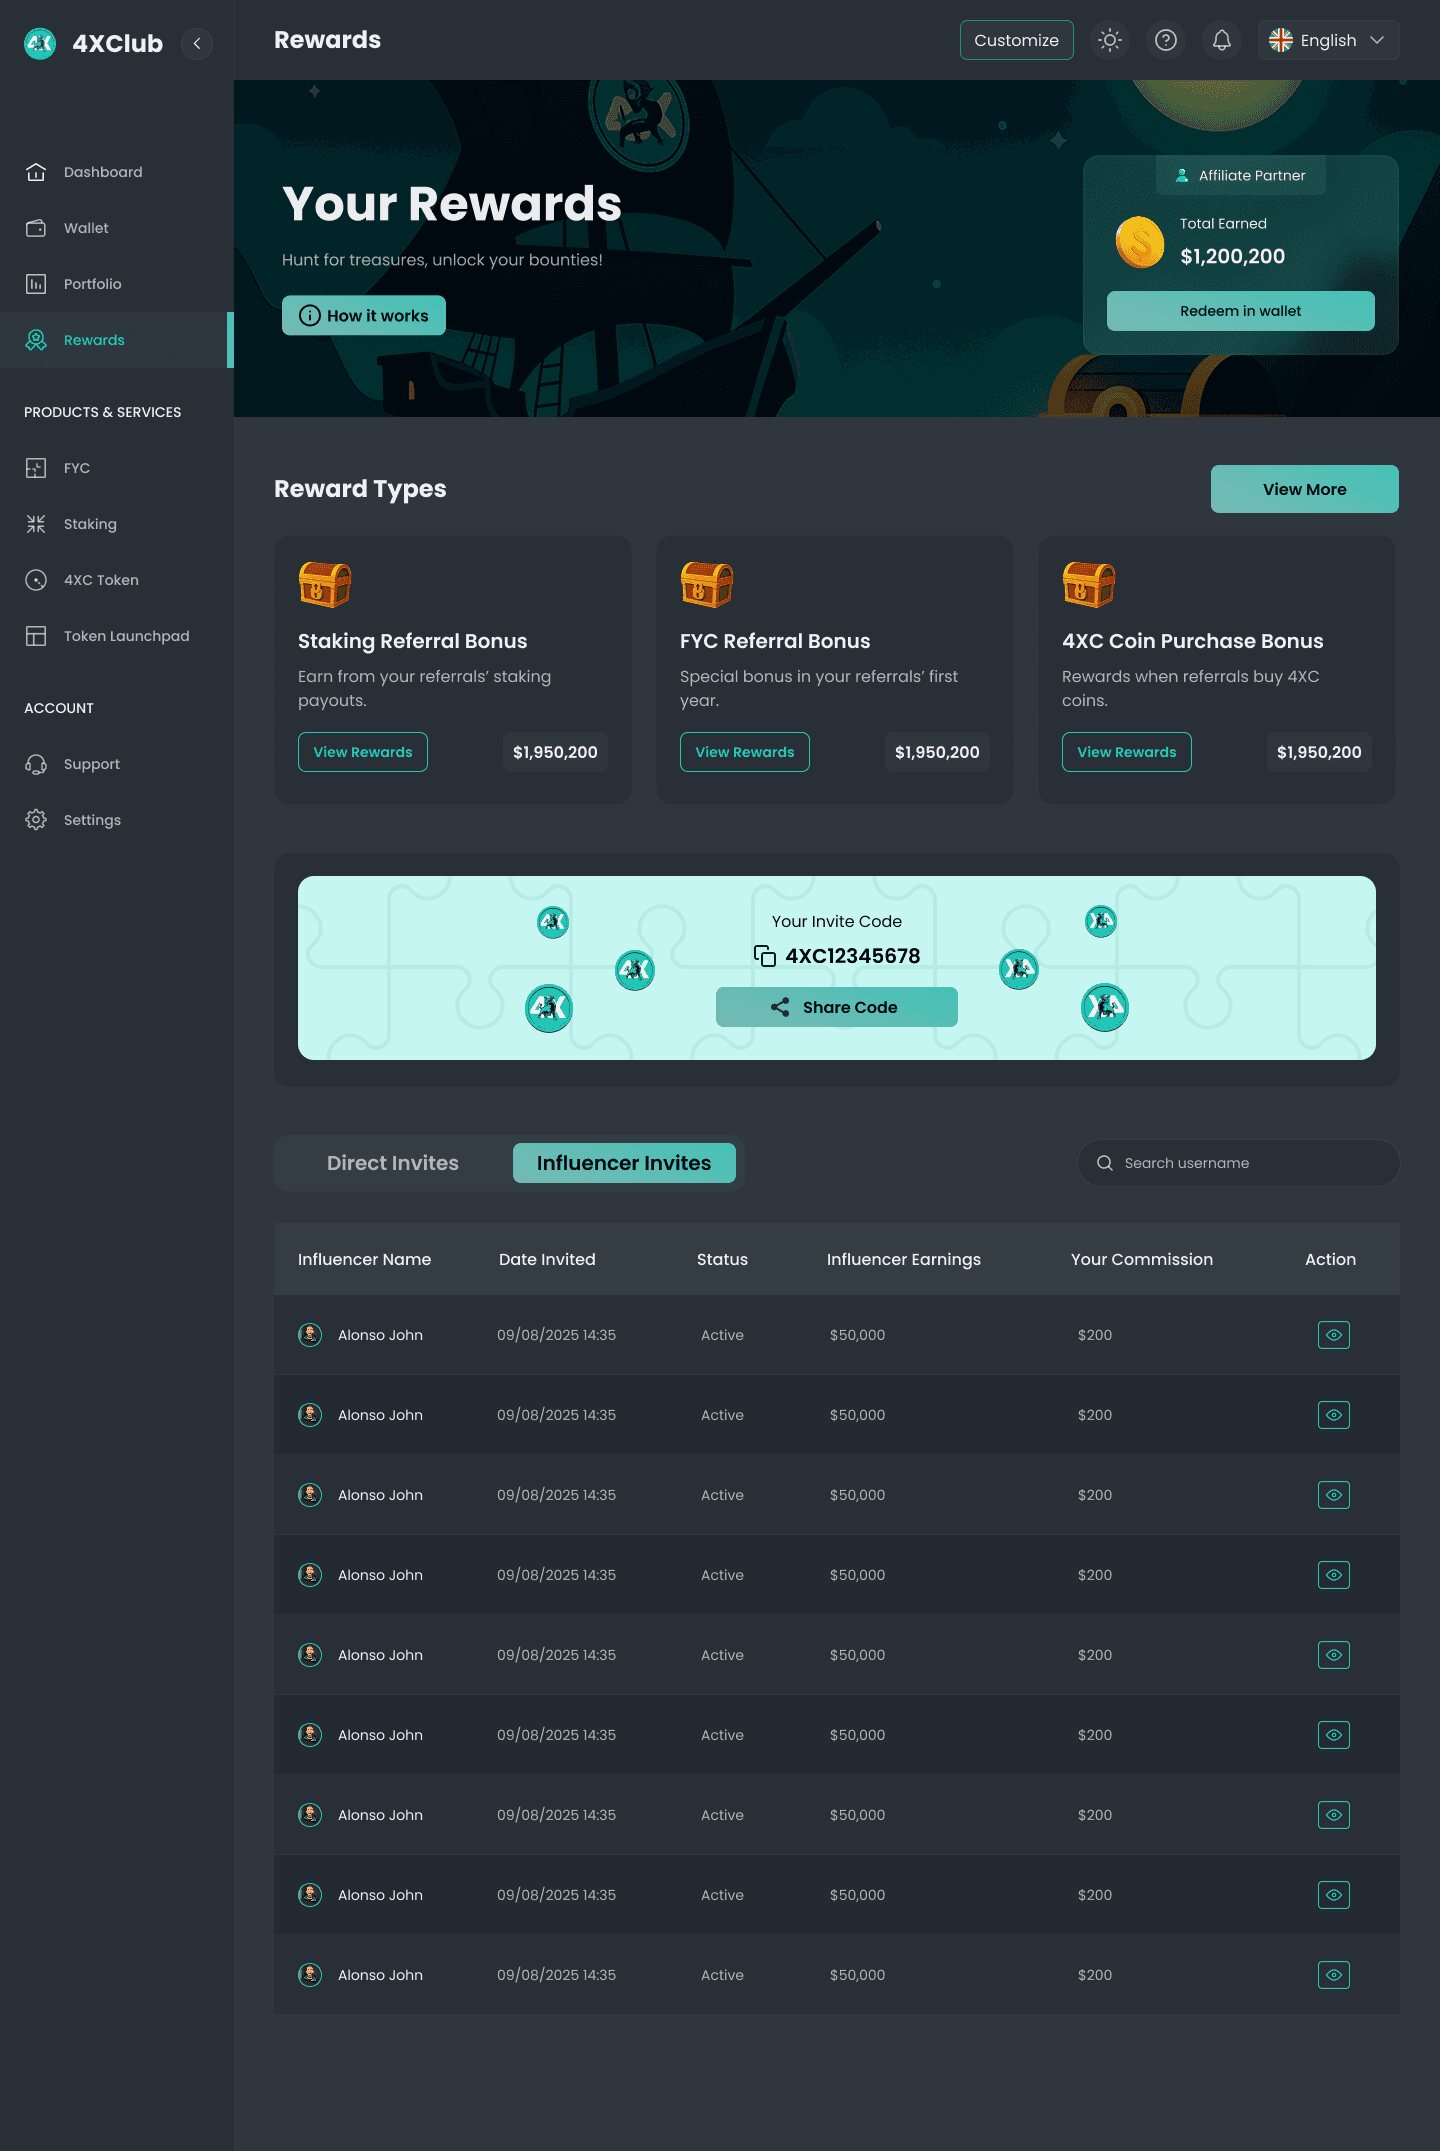Click the View More button
1440x2151 pixels.
(1304, 489)
